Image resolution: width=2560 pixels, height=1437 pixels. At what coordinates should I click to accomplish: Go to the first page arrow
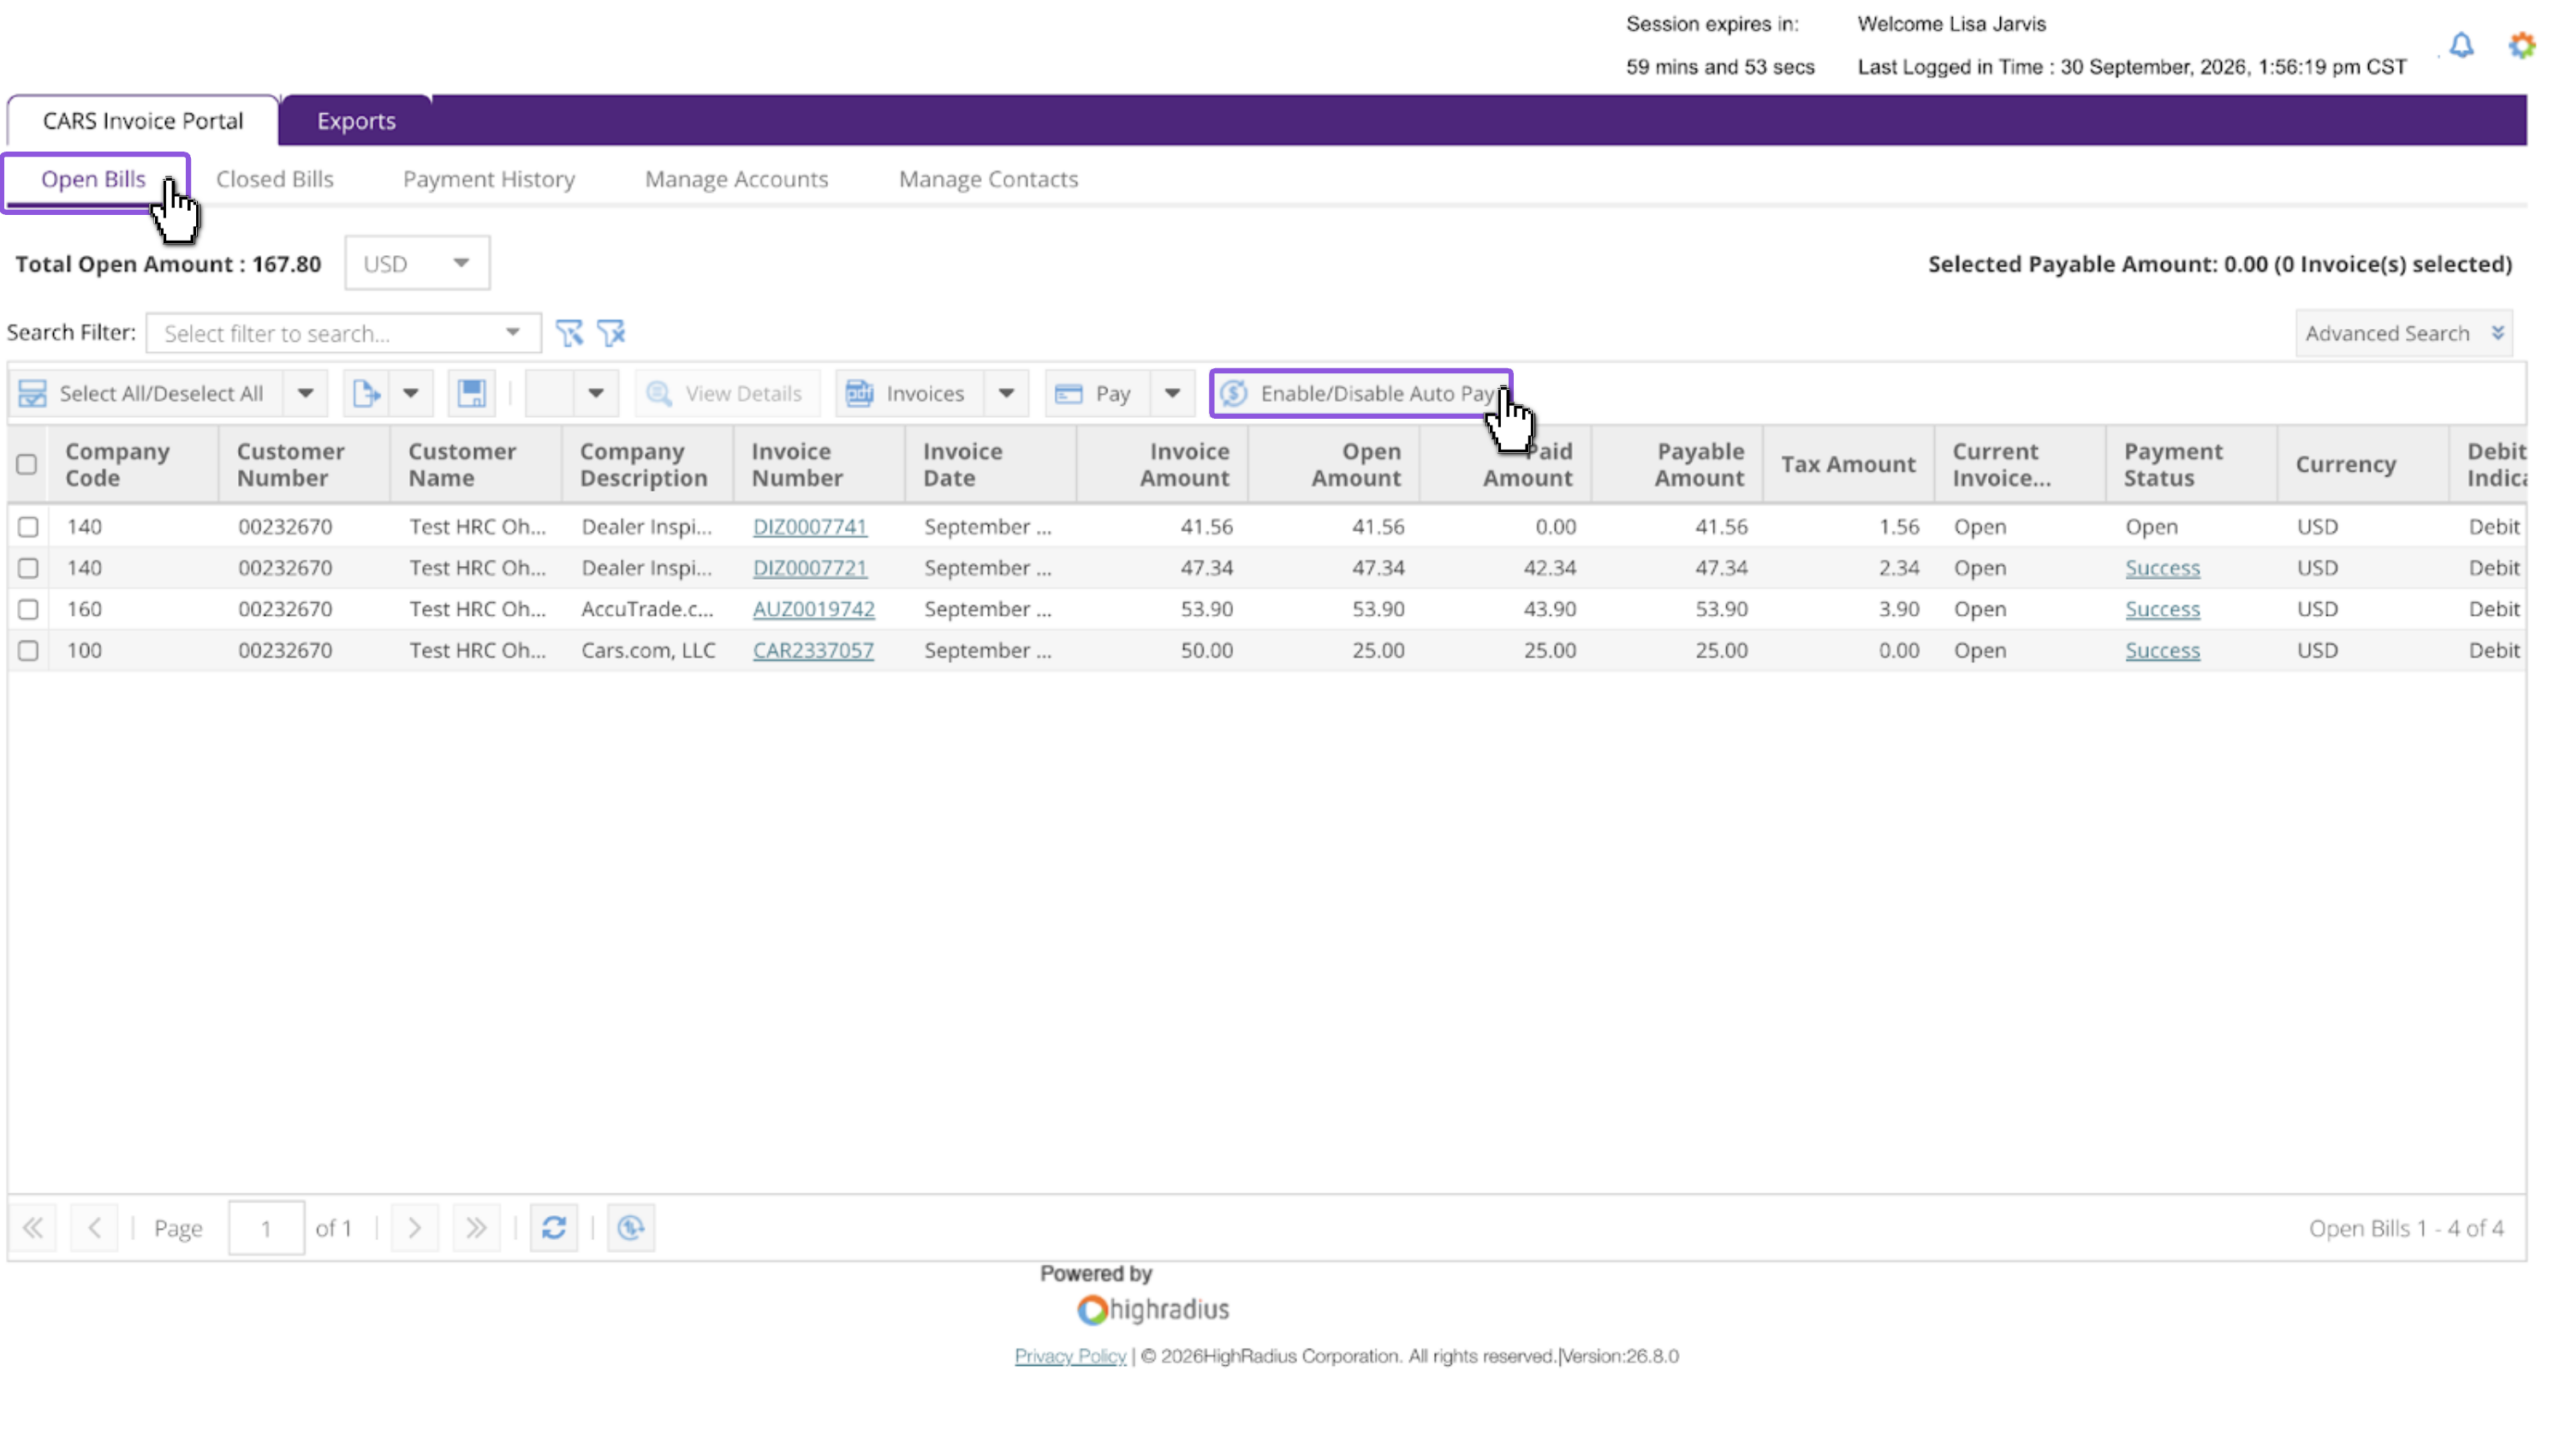33,1227
